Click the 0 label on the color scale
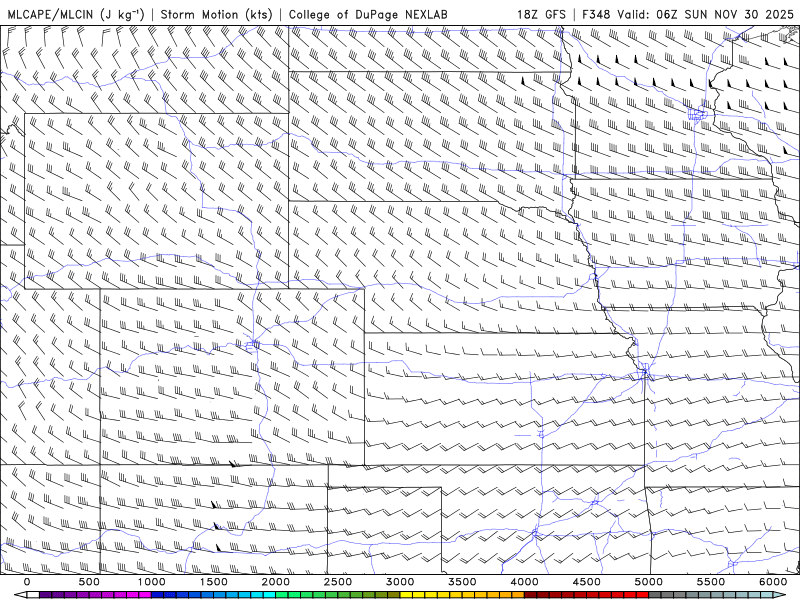The height and width of the screenshot is (600, 800). [27, 582]
